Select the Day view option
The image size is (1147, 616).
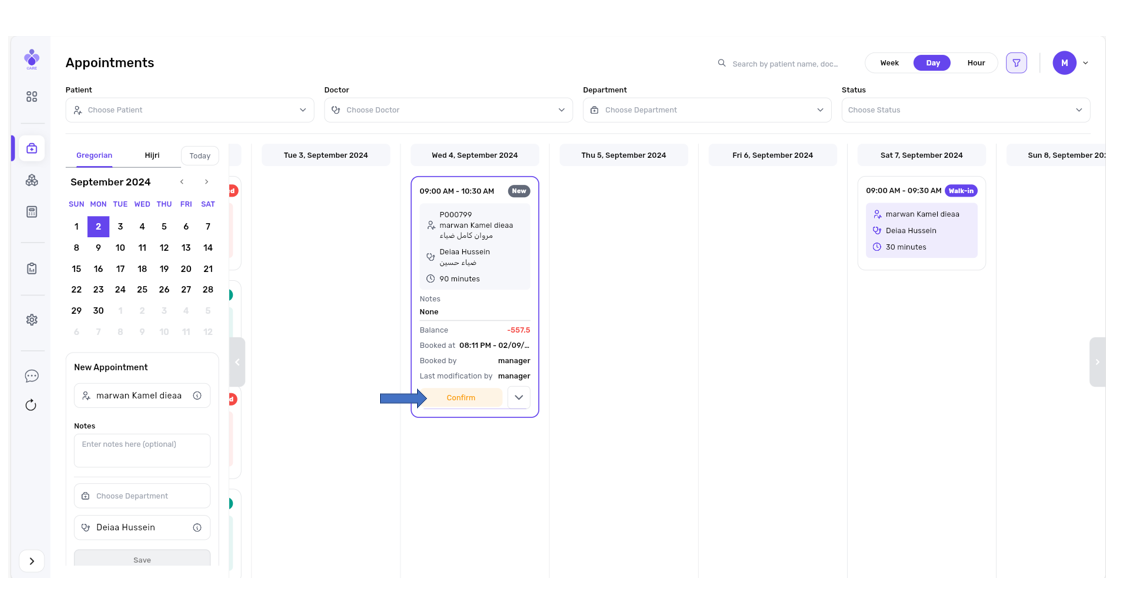[x=932, y=63]
